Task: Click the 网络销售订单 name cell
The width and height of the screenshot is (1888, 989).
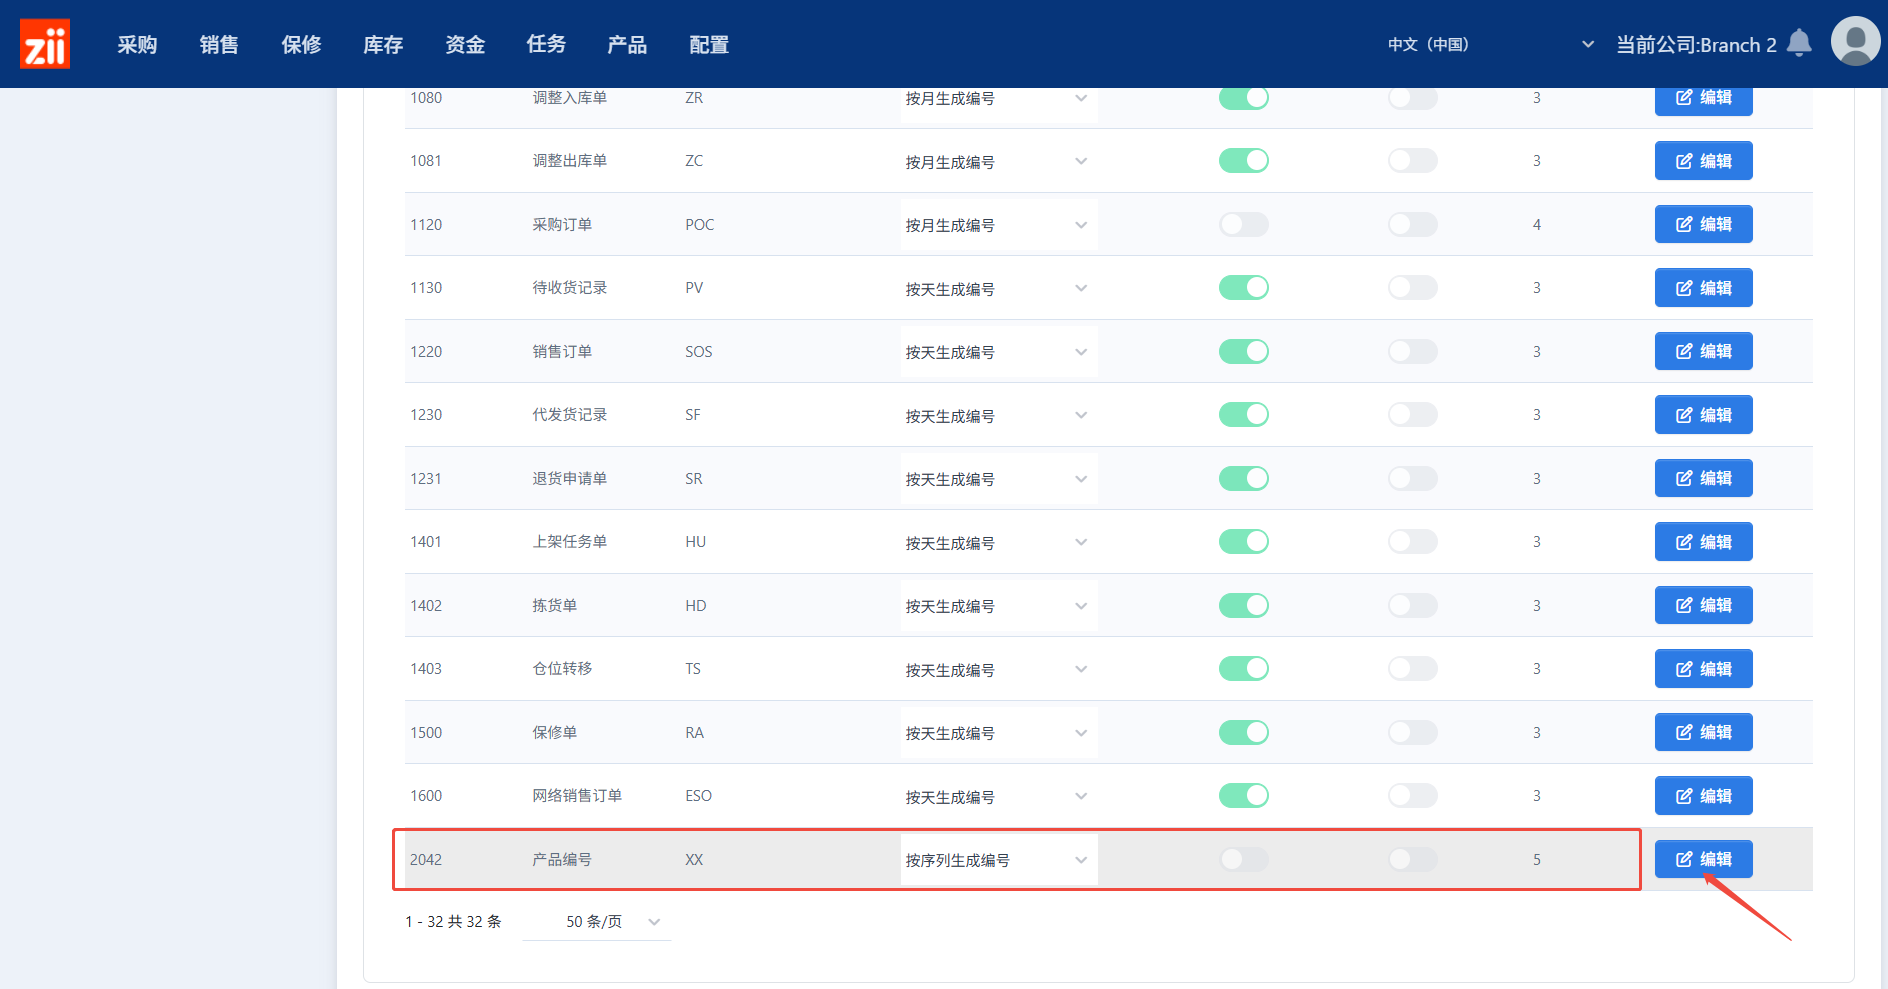Action: pyautogui.click(x=577, y=796)
